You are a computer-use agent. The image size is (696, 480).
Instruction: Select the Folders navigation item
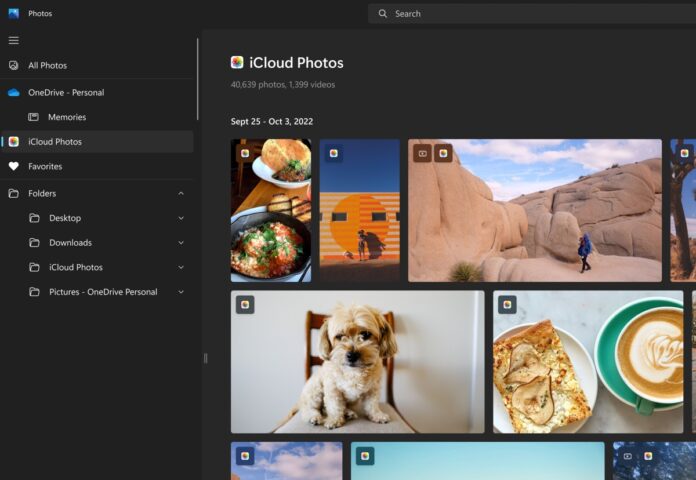(x=97, y=193)
